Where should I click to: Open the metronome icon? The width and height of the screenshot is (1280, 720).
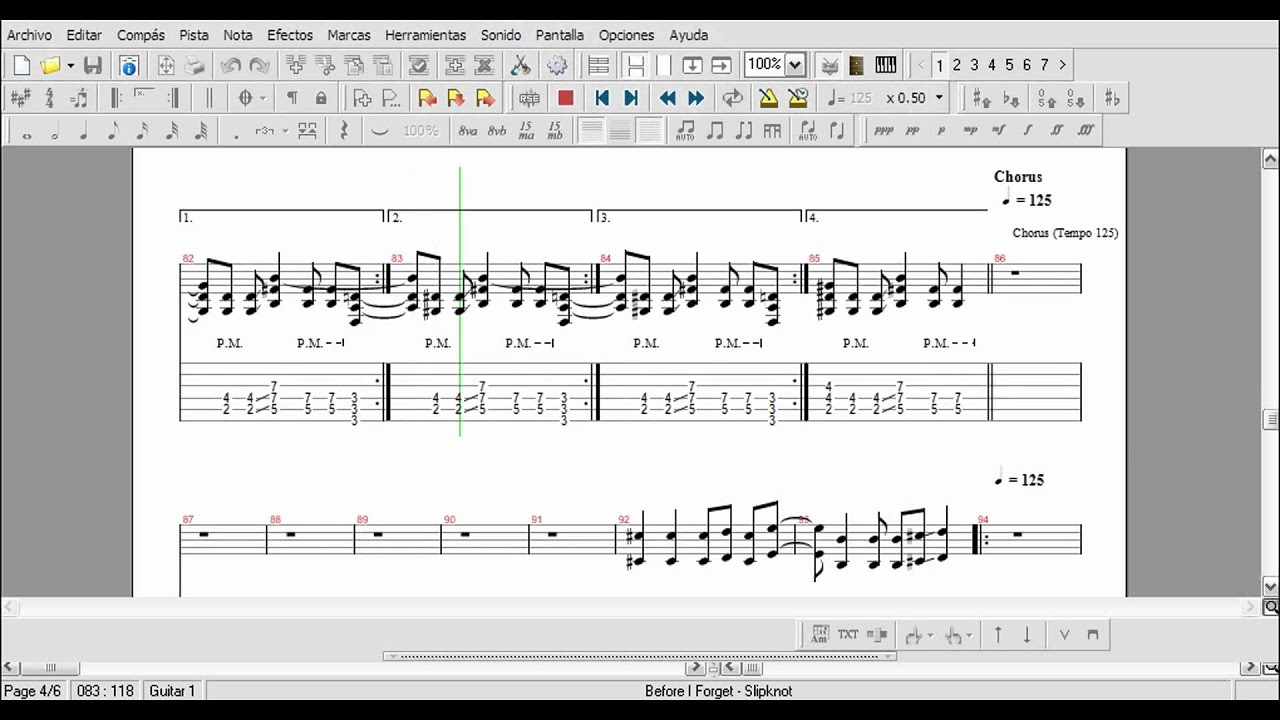point(768,98)
